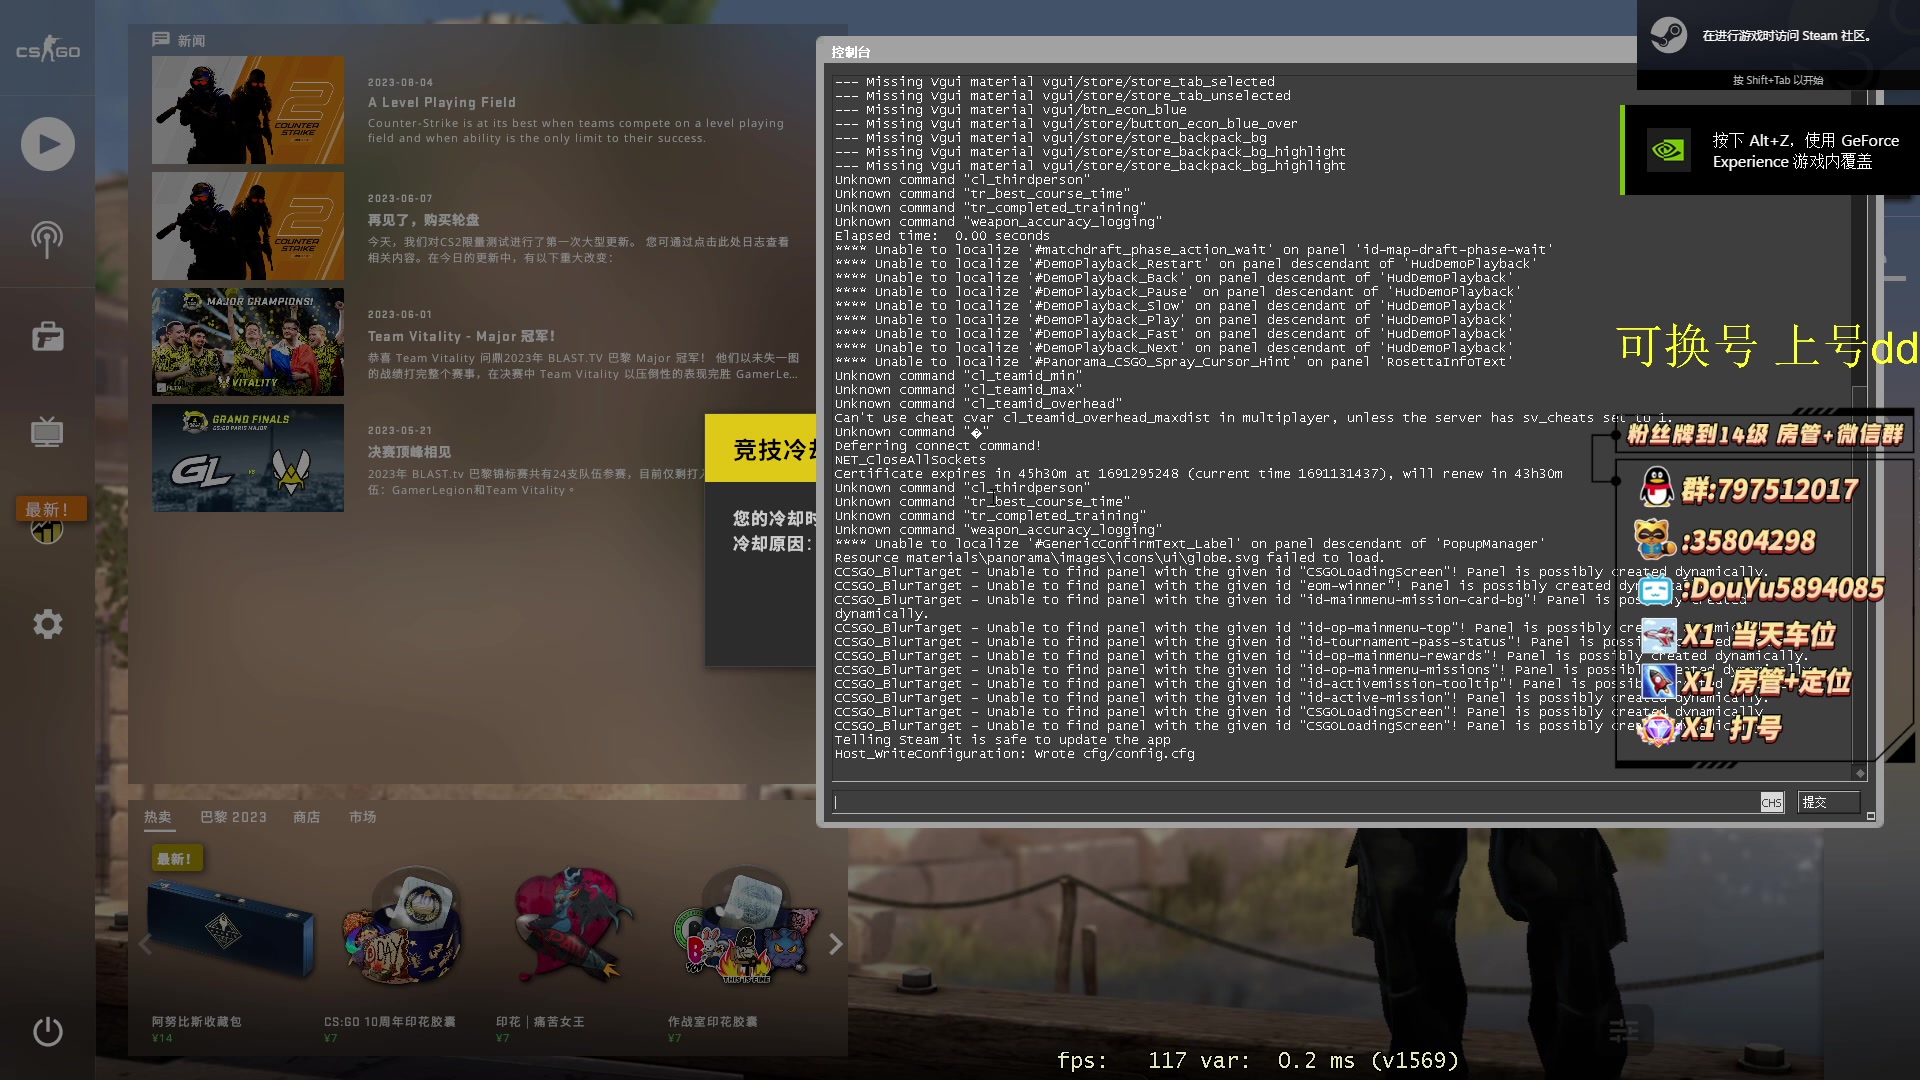Open the 再见了,购买轮盘 news thumbnail

click(x=248, y=226)
